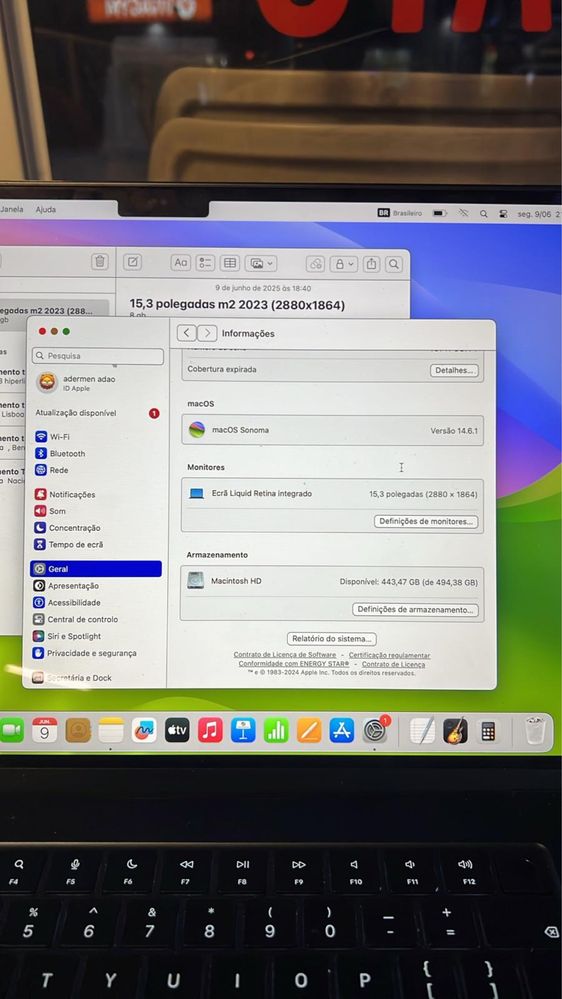The width and height of the screenshot is (562, 999).
Task: Open the Music app in Dock
Action: tap(210, 730)
